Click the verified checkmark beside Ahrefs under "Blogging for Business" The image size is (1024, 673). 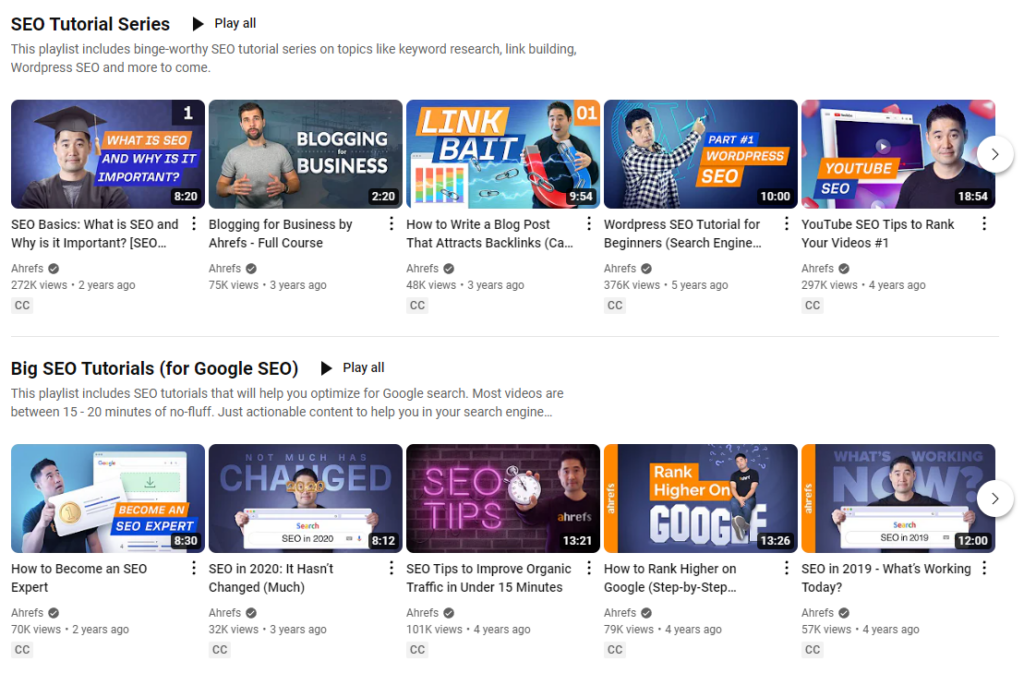pos(250,268)
